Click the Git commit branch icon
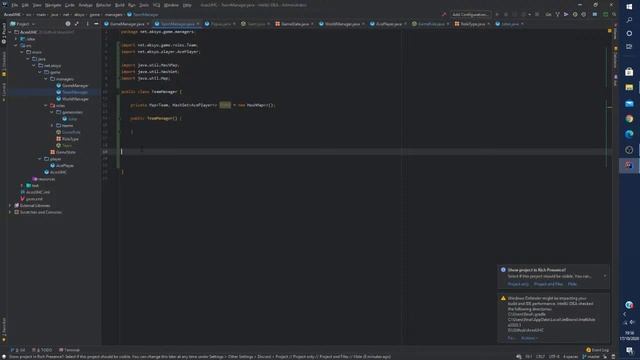 click(x=557, y=14)
